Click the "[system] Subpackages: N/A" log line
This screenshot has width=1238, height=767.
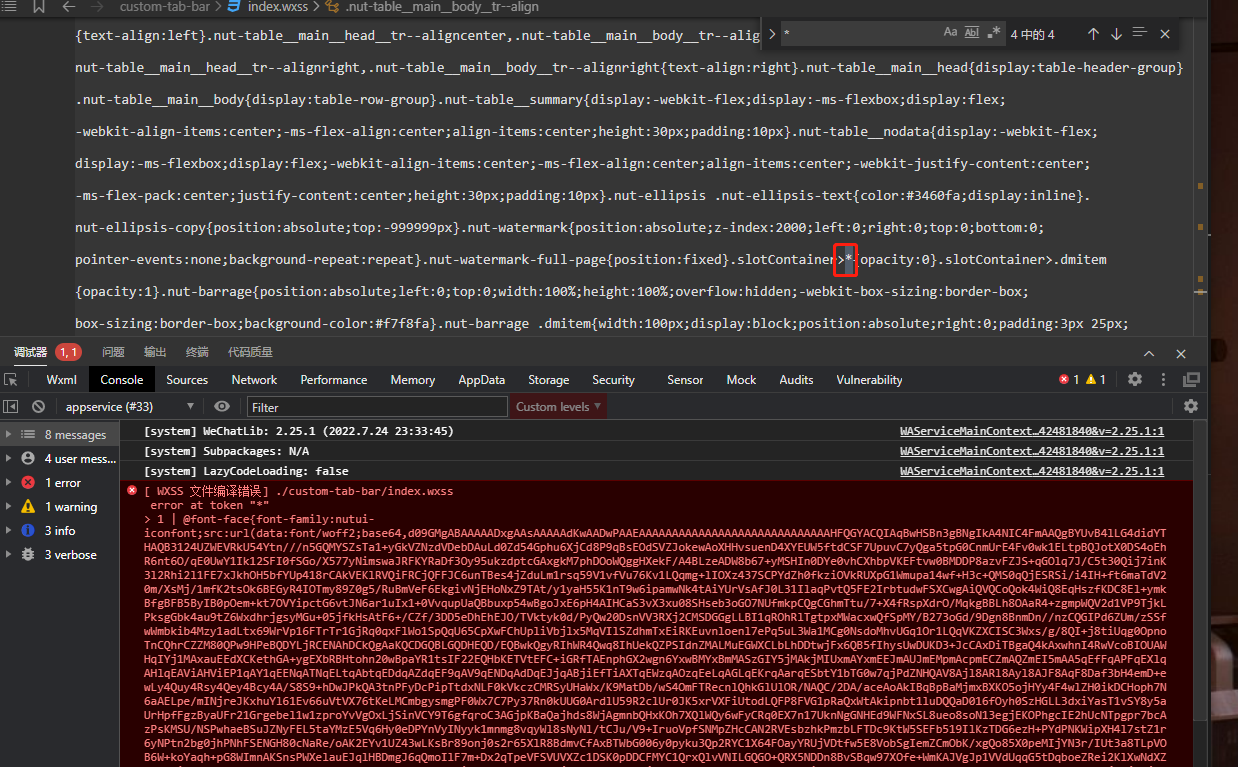point(226,451)
